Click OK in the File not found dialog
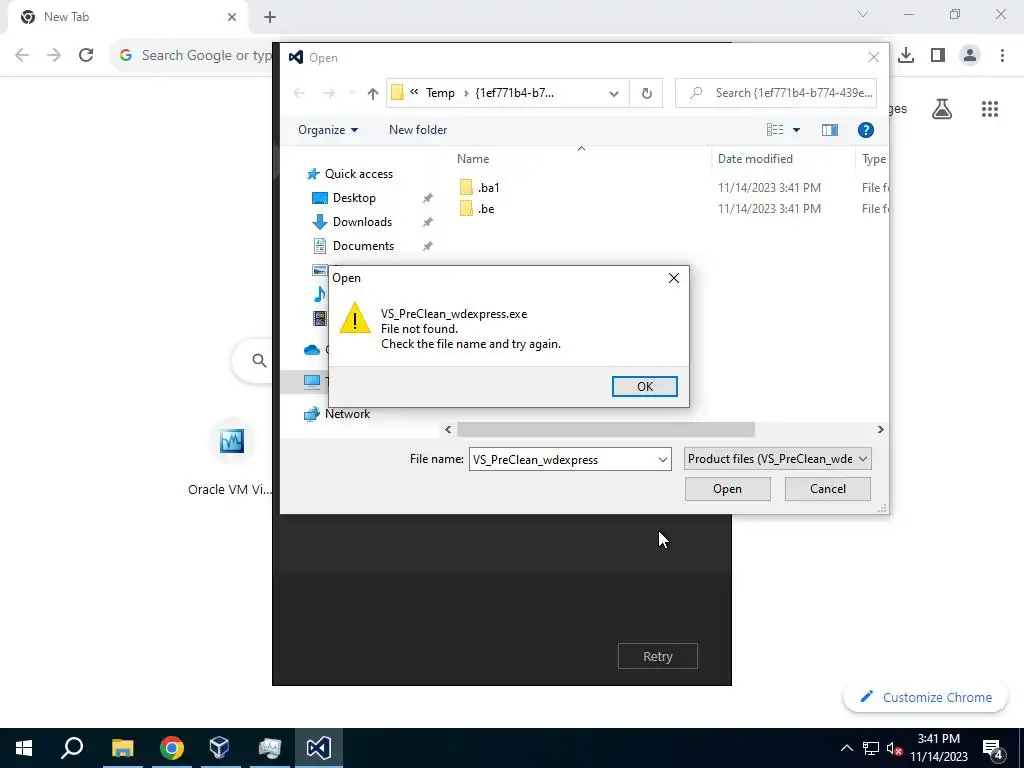Image resolution: width=1024 pixels, height=768 pixels. point(644,387)
